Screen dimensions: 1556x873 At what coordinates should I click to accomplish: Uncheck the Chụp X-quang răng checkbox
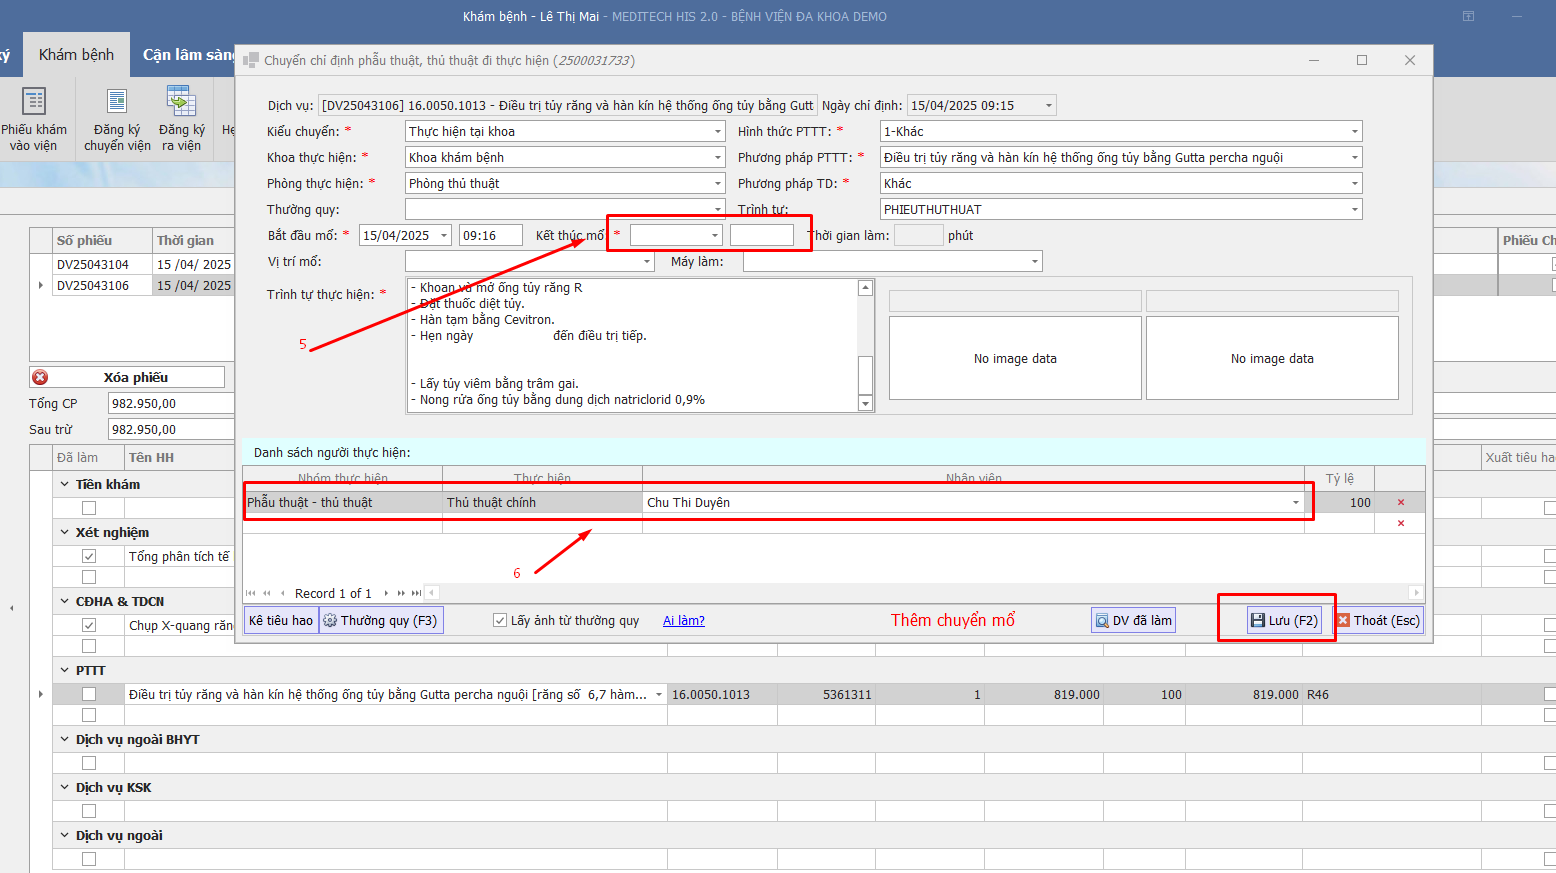pos(89,625)
